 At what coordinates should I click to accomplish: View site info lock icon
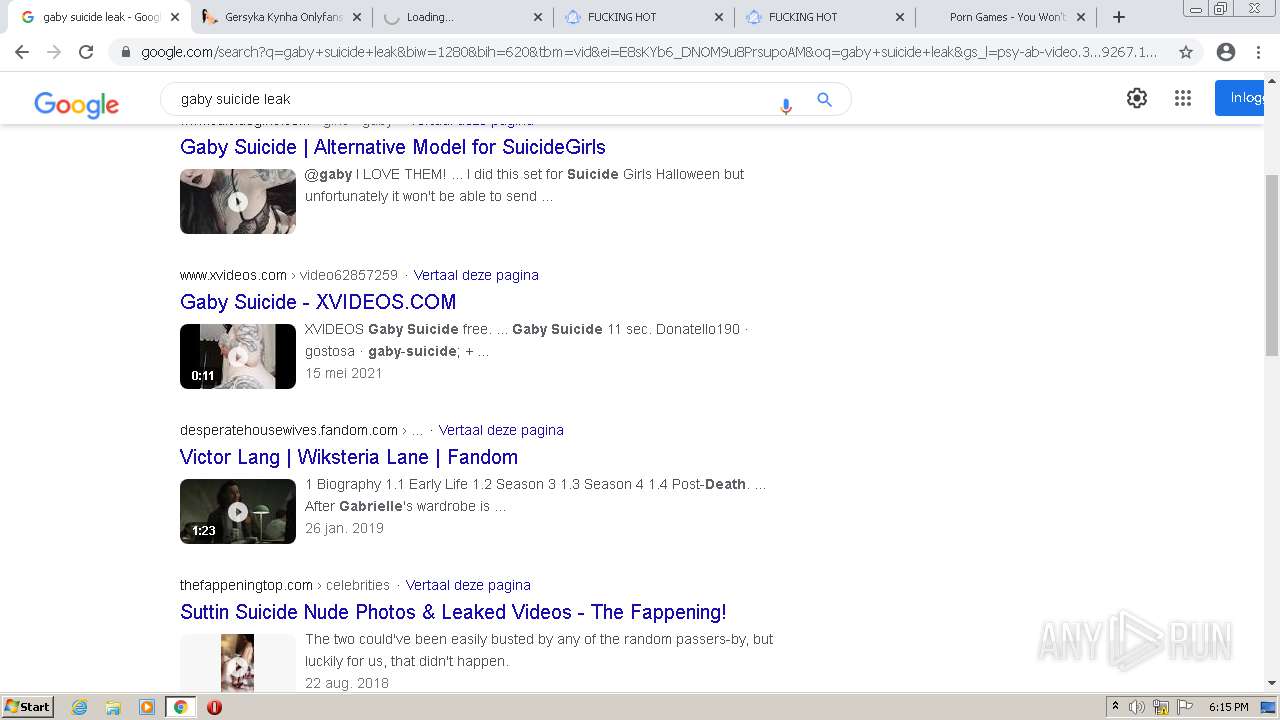125,52
